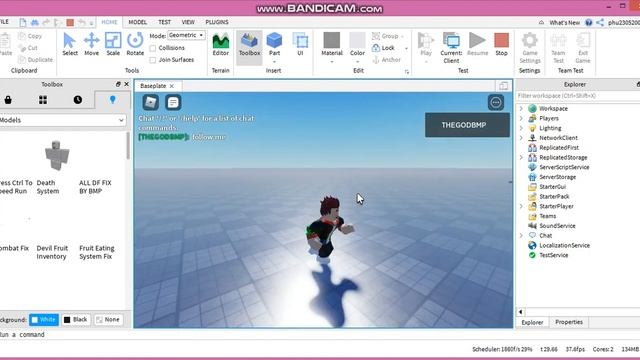Click the Filter workspace search field

(x=578, y=96)
